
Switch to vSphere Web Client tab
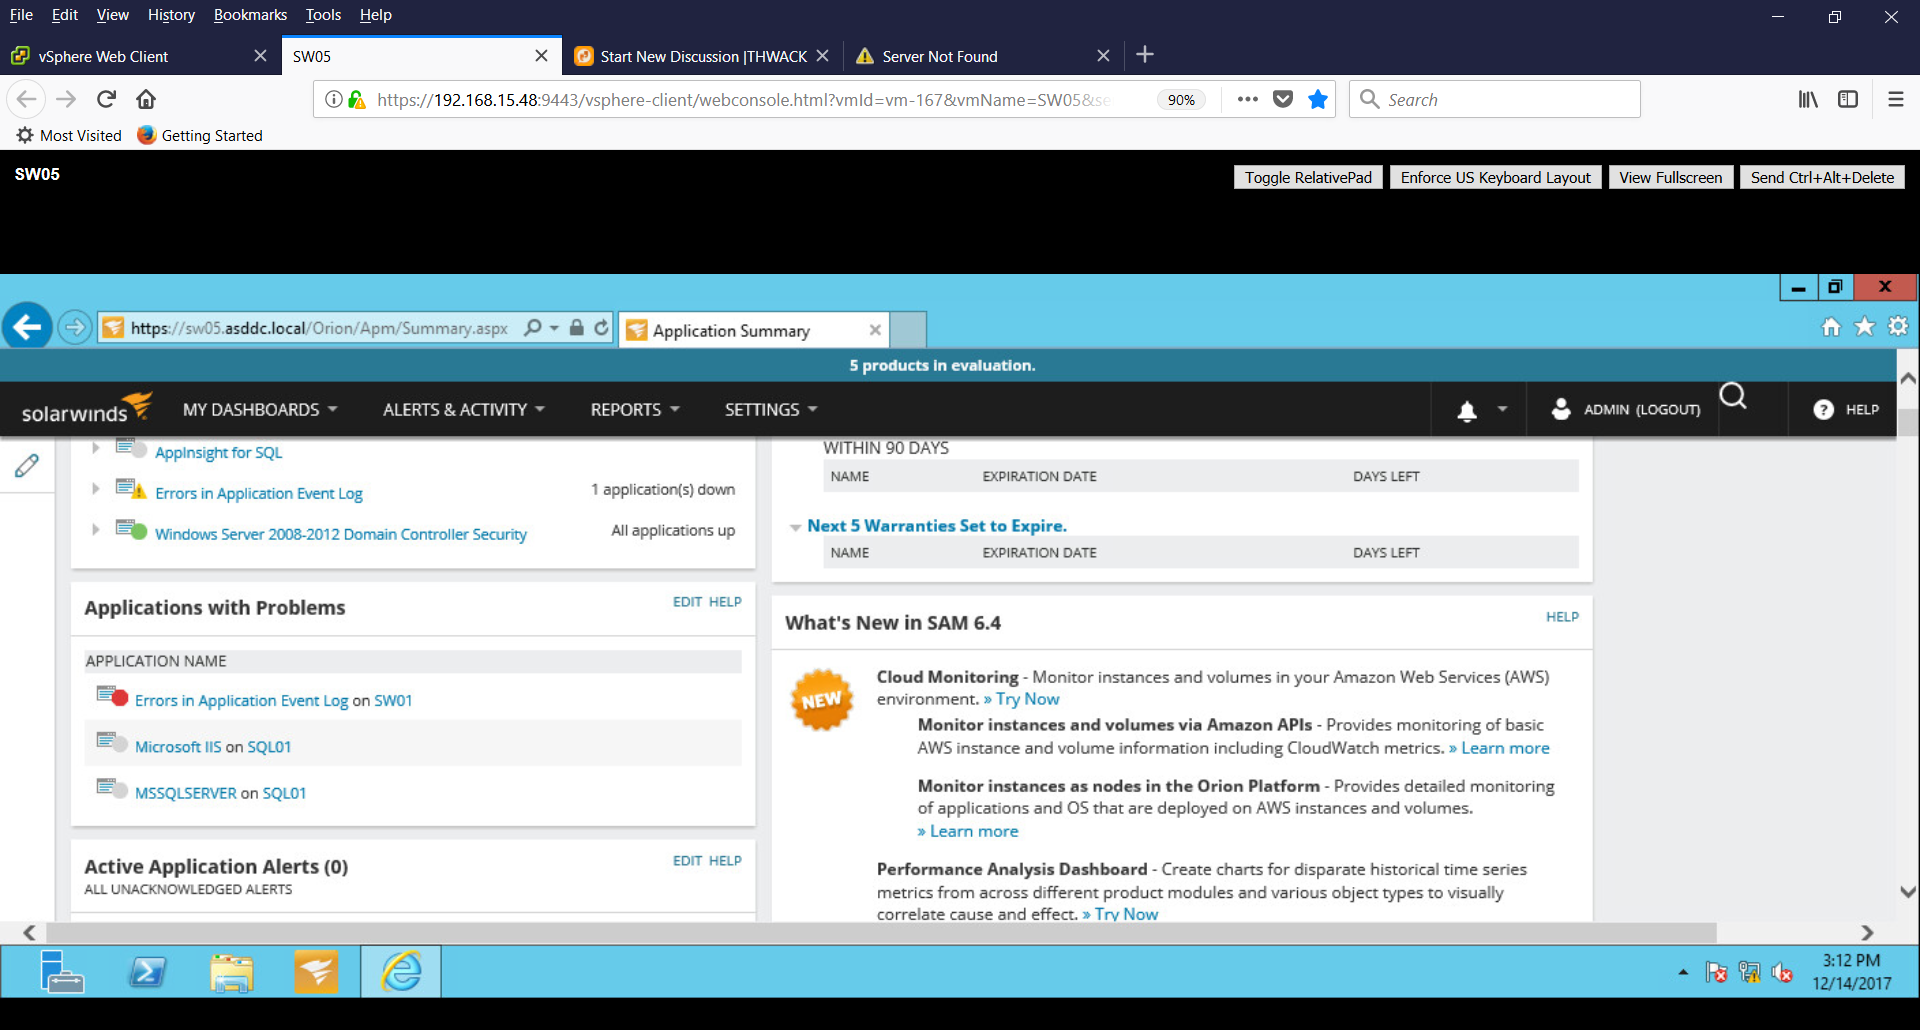click(140, 56)
